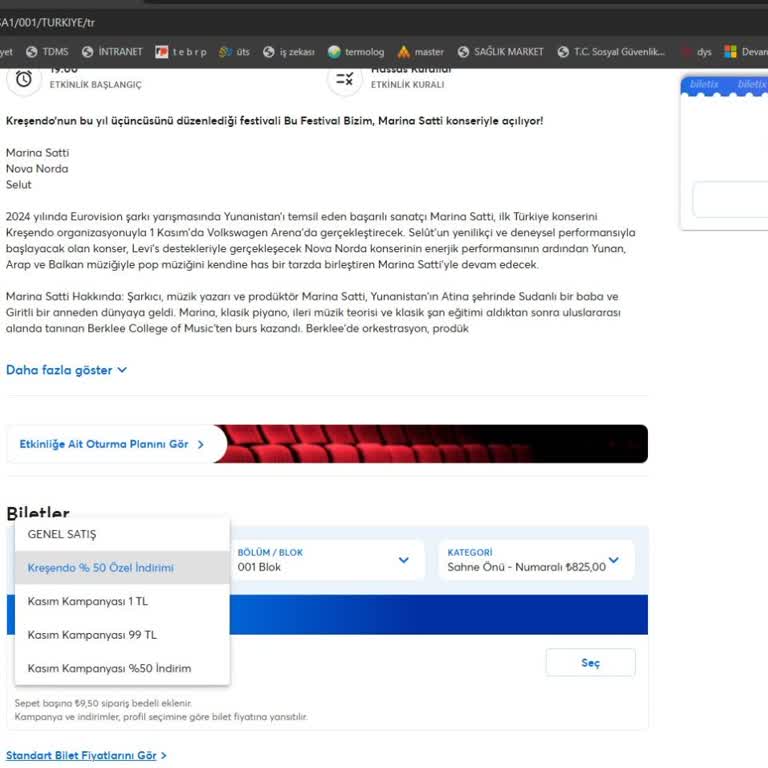Choose Kreşendo % 50 Özel İndirimi option
The image size is (768, 768).
pyautogui.click(x=101, y=568)
